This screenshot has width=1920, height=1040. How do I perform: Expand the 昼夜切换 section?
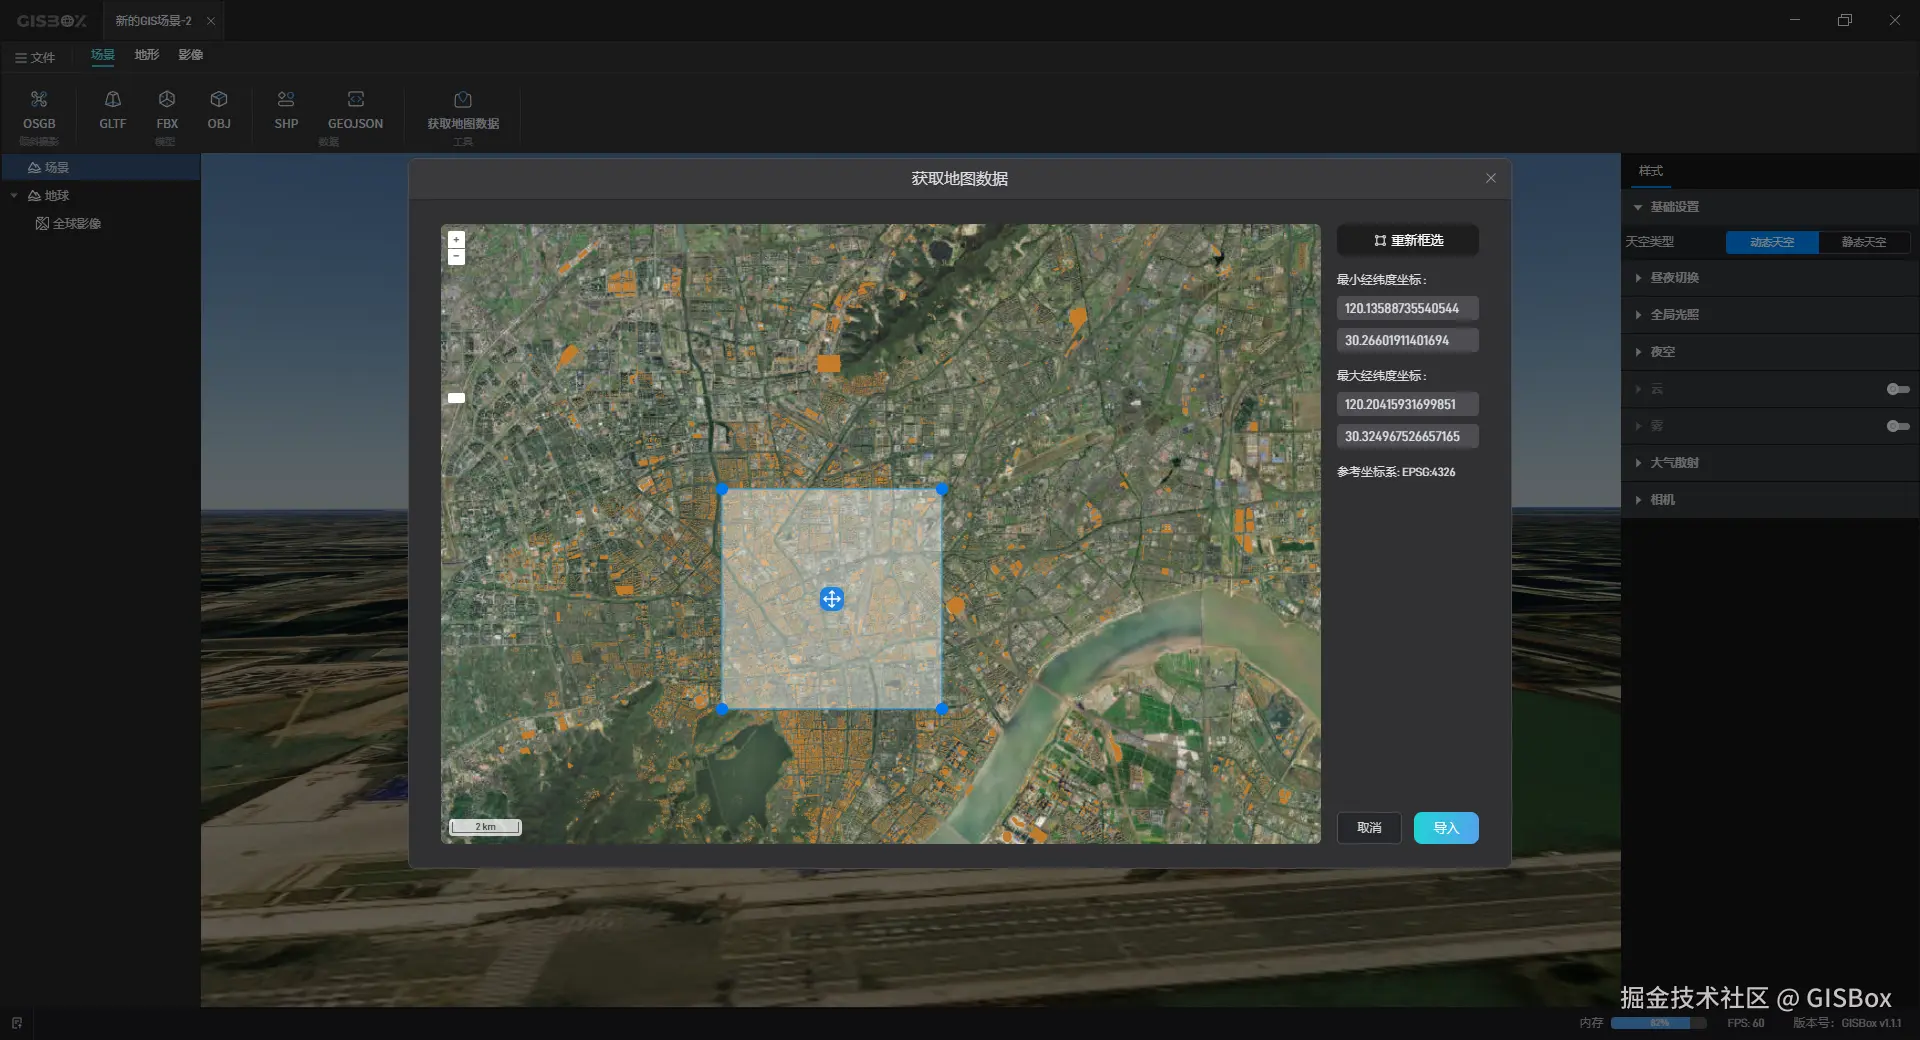point(1674,278)
